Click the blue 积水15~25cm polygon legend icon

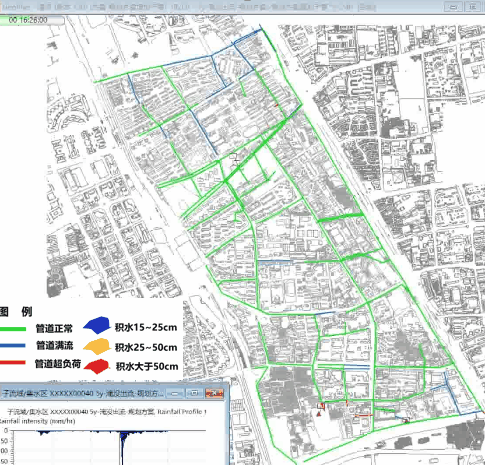pyautogui.click(x=97, y=325)
